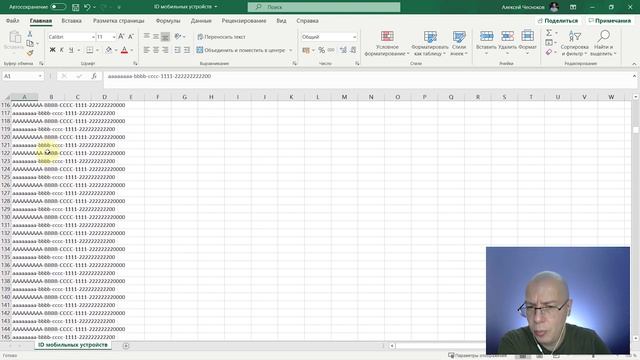Align text to middle of cell

click(156, 36)
